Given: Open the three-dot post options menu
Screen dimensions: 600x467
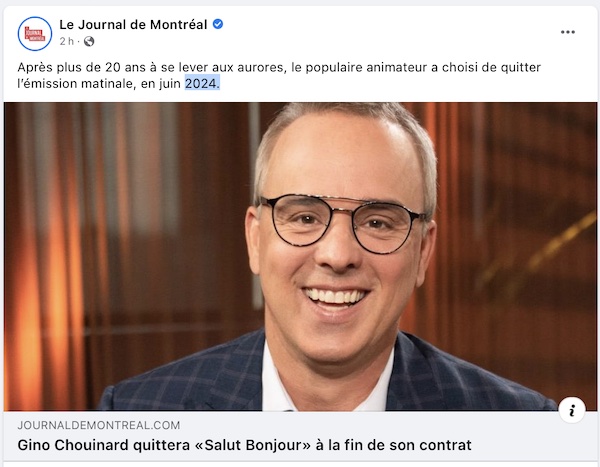Looking at the screenshot, I should point(568,32).
